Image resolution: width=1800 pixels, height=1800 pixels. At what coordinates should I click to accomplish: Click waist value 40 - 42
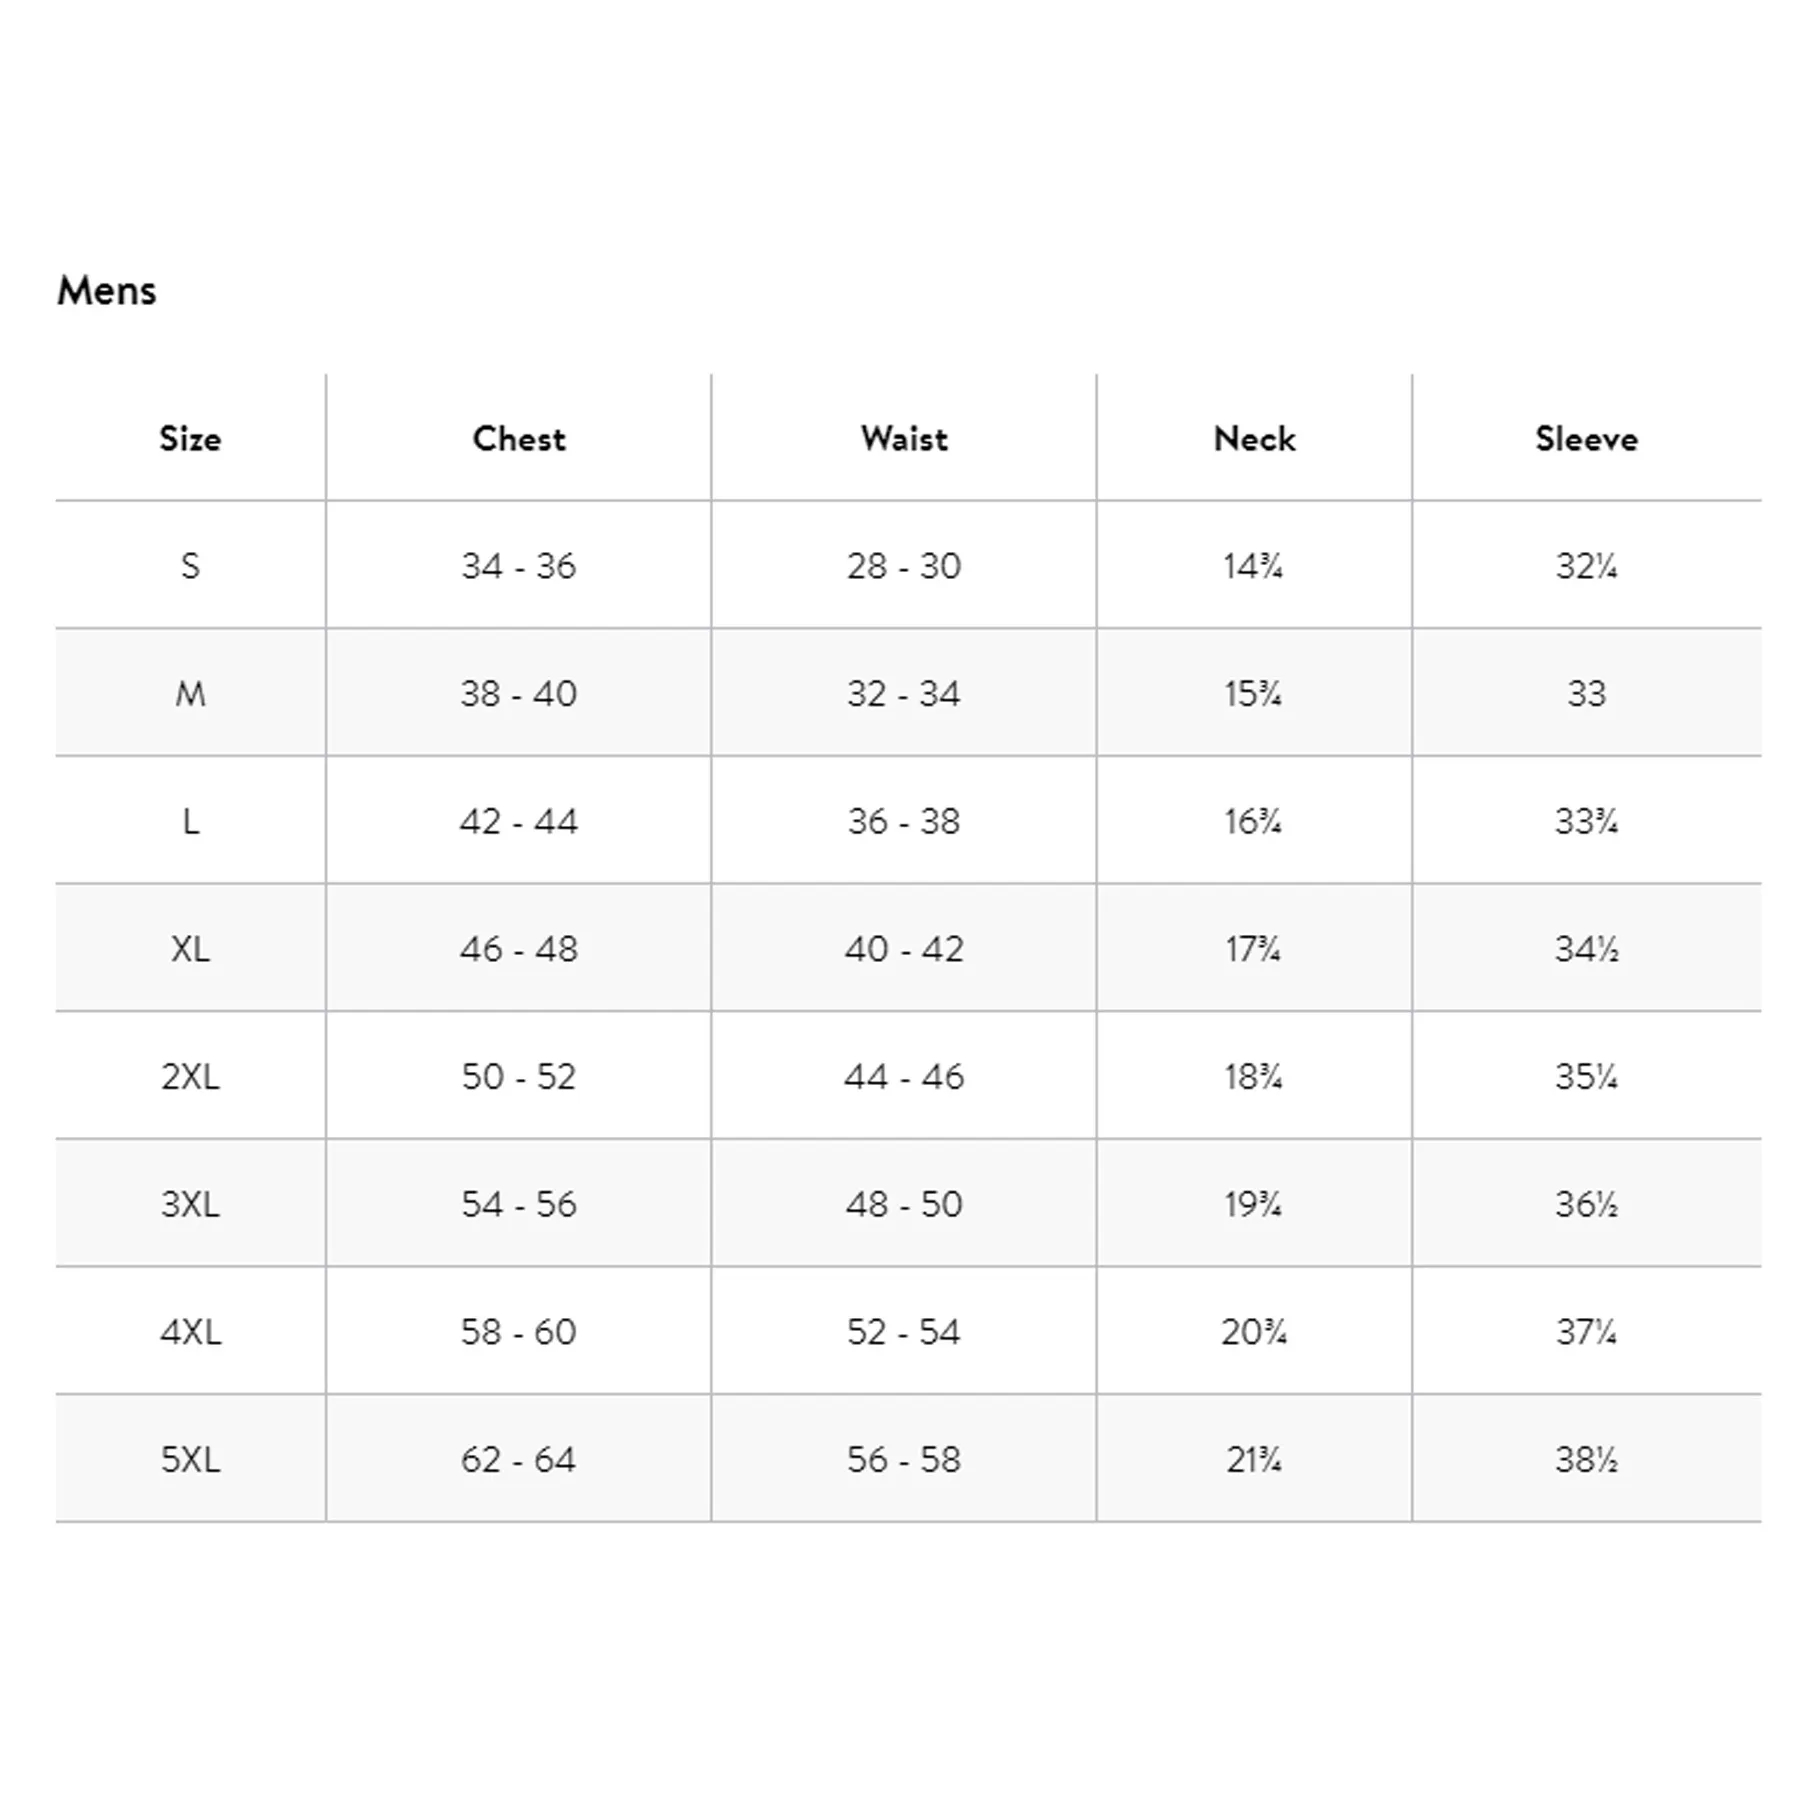tap(904, 949)
